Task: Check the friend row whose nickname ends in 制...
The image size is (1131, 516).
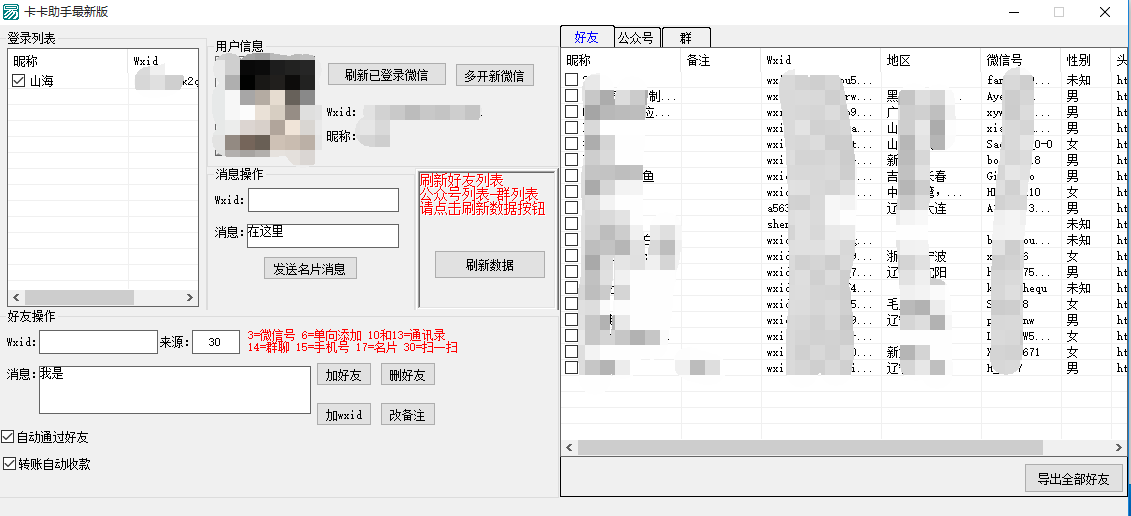Action: (x=571, y=95)
